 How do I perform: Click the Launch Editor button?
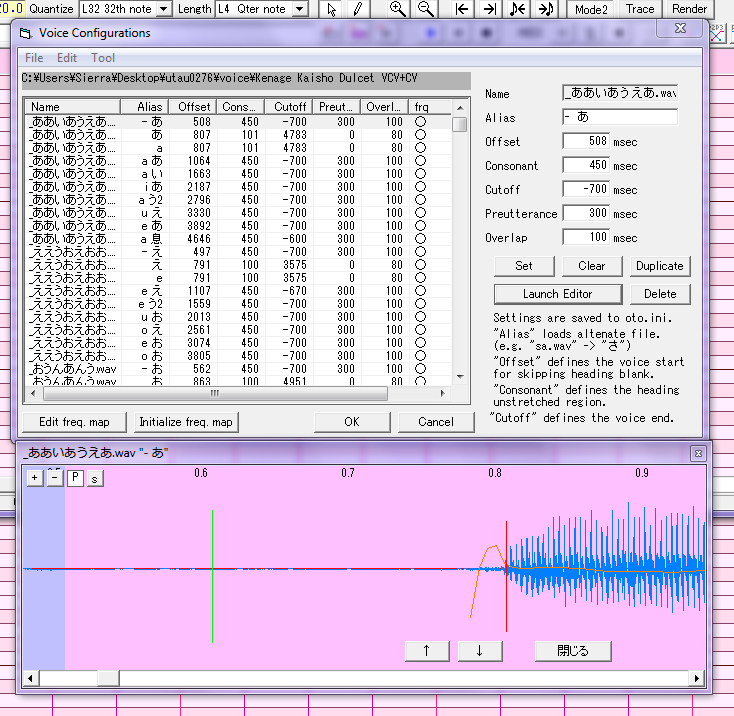coord(557,294)
